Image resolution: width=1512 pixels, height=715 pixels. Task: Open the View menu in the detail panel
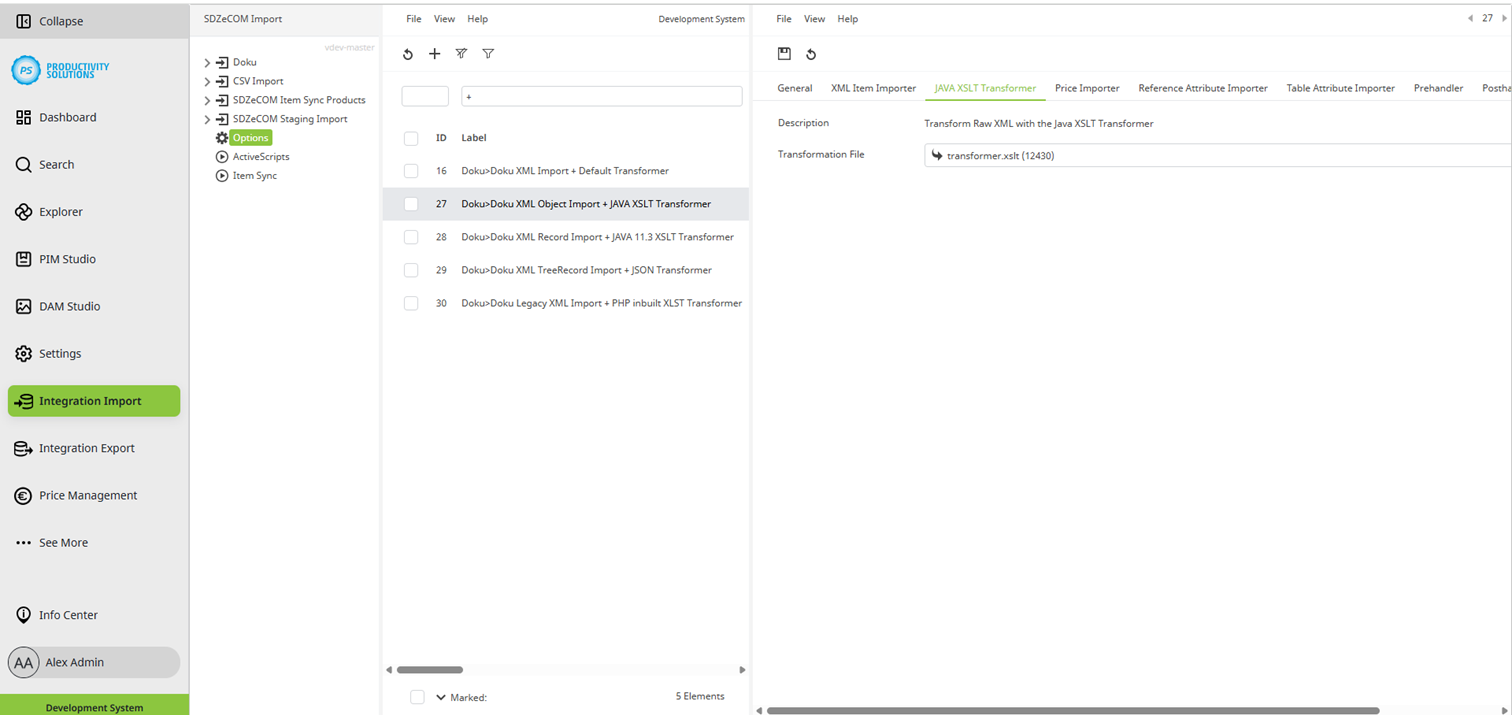(x=814, y=18)
